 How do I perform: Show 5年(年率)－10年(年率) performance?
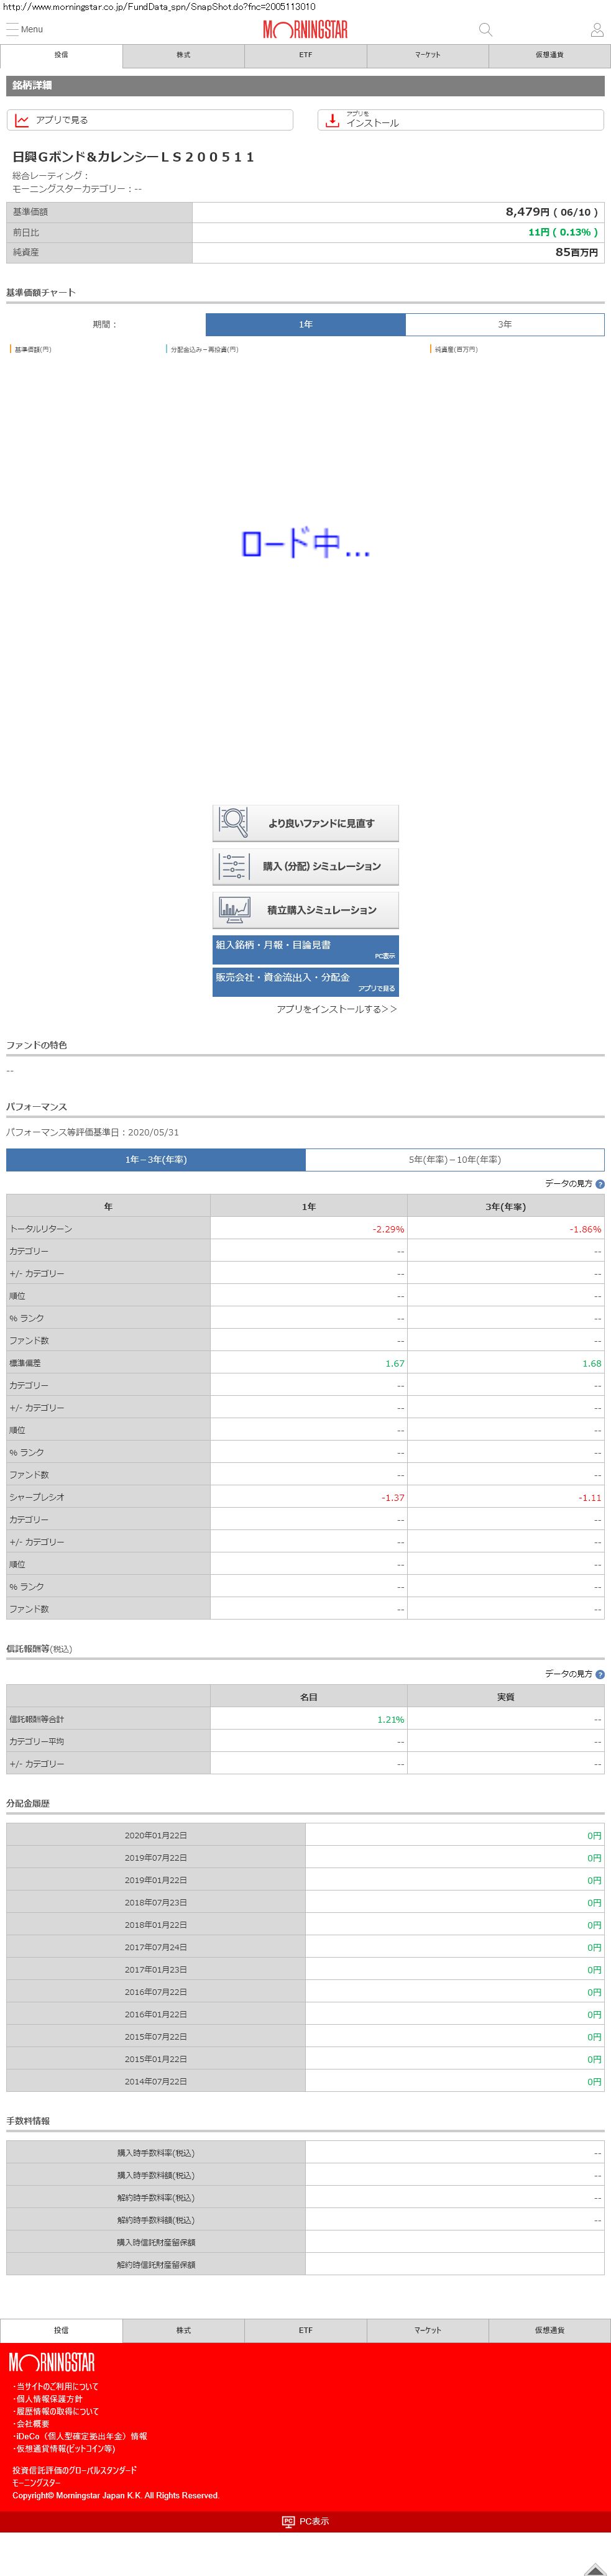(454, 1159)
